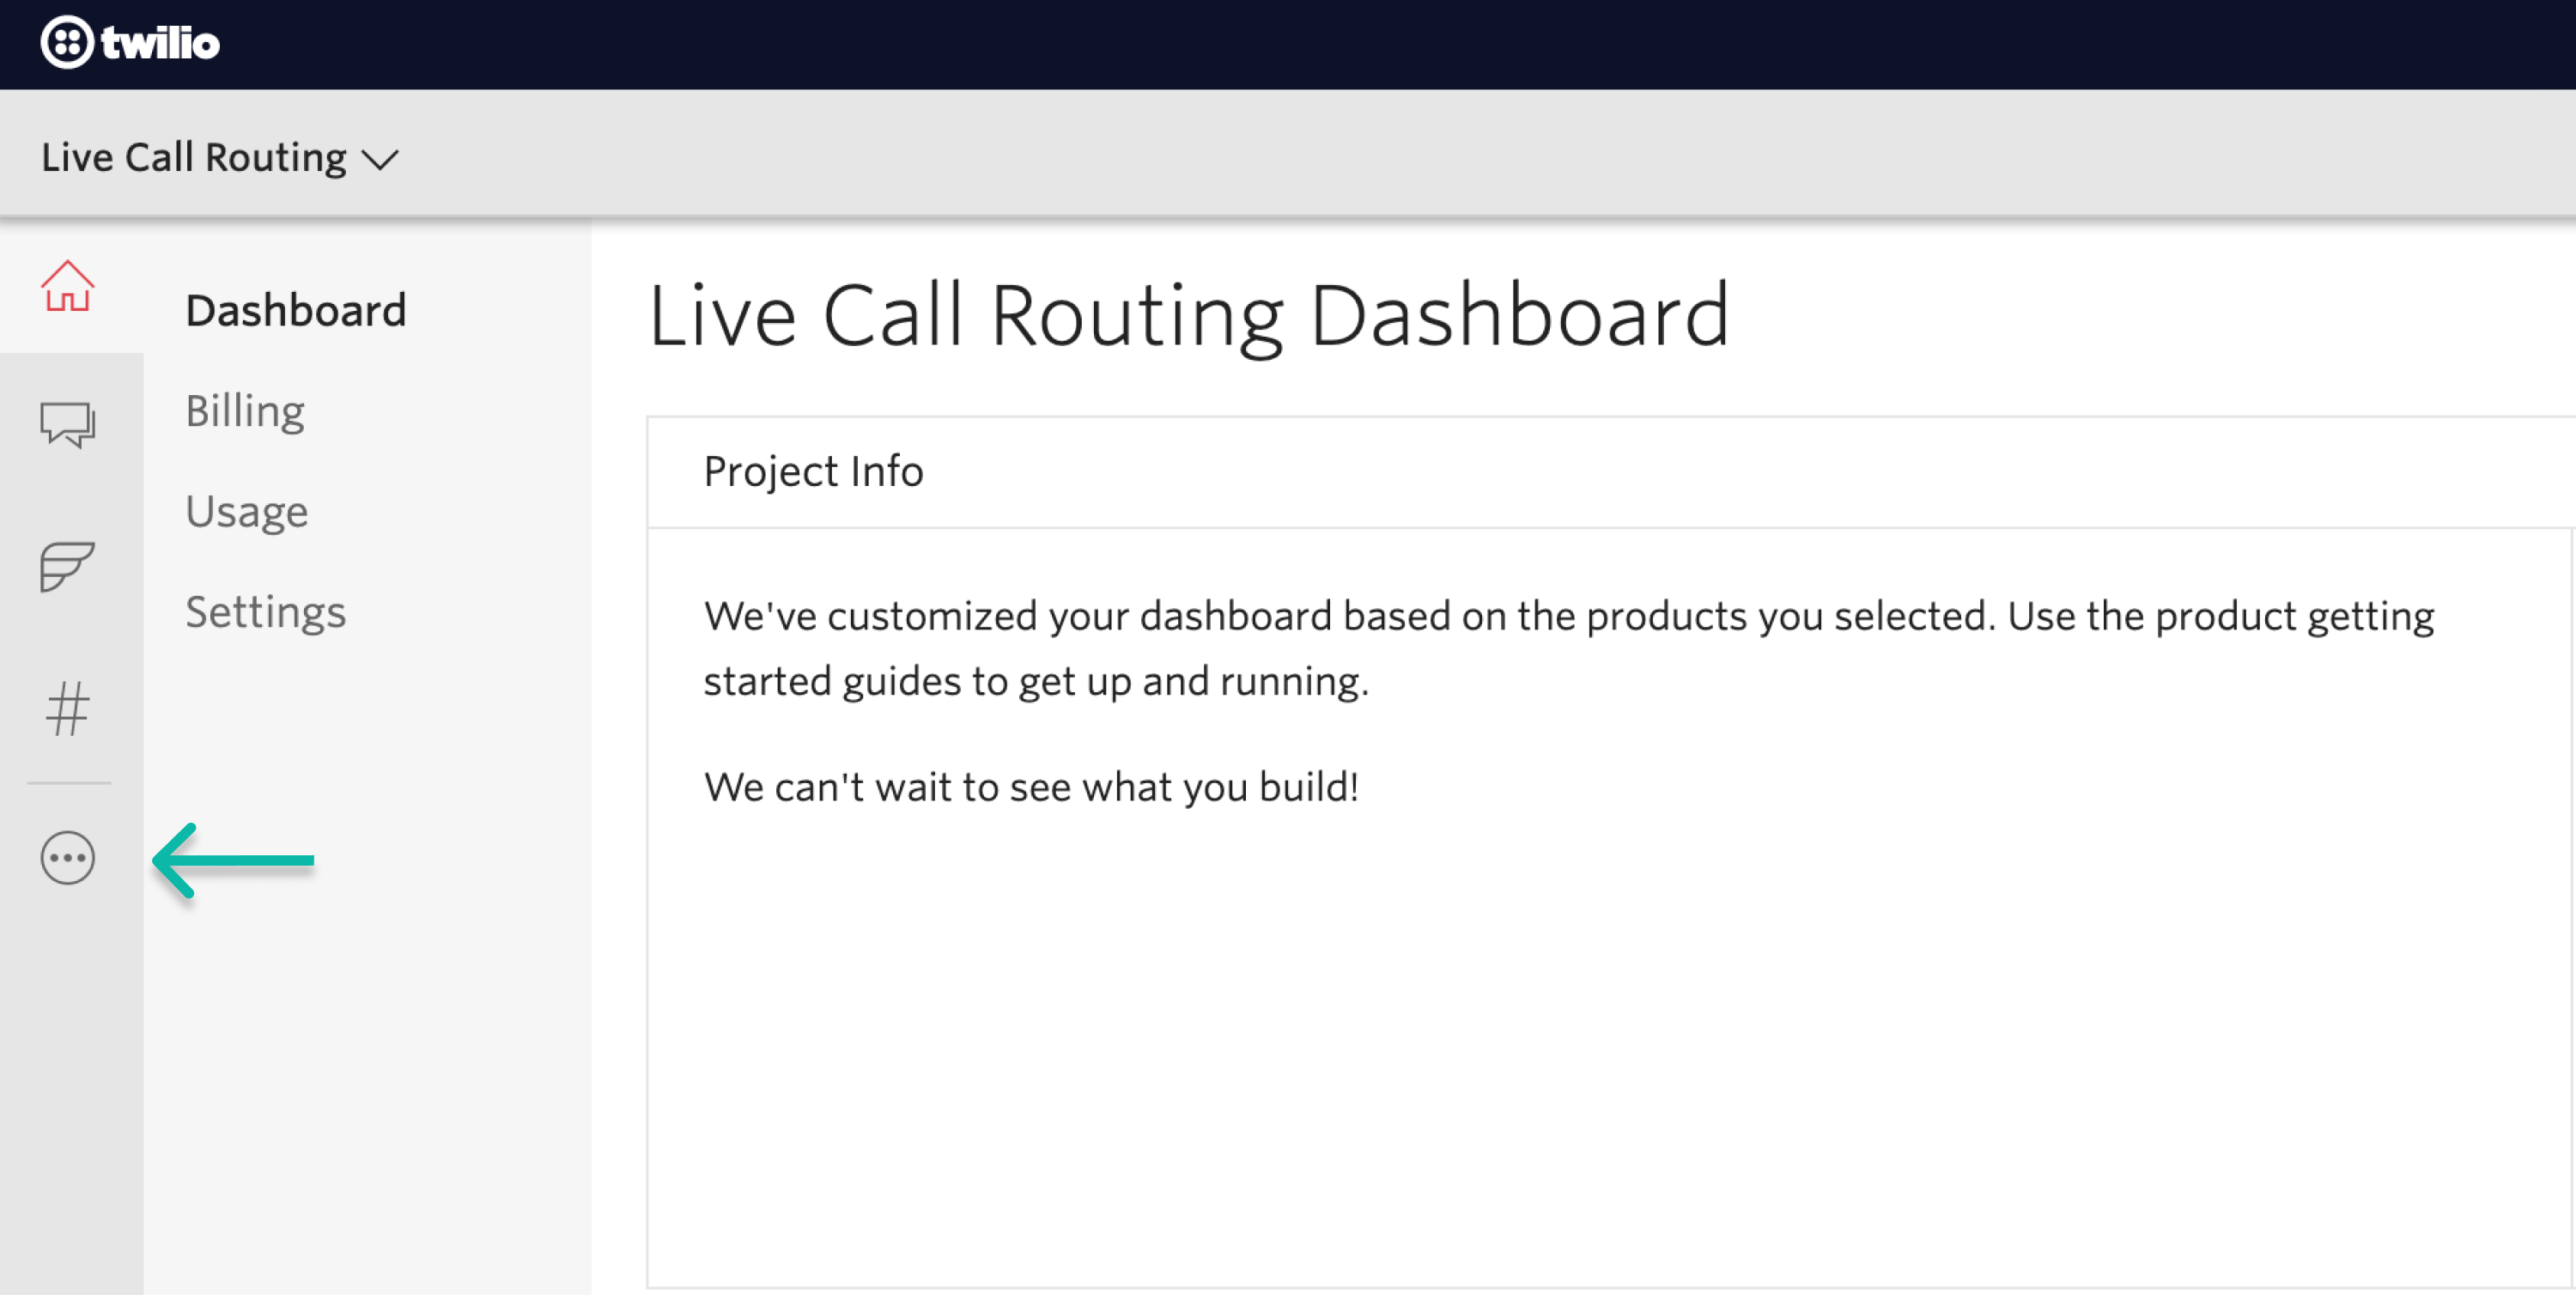Screen dimensions: 2576x1295
Task: Click the Twilio circular logo icon
Action: [x=66, y=43]
